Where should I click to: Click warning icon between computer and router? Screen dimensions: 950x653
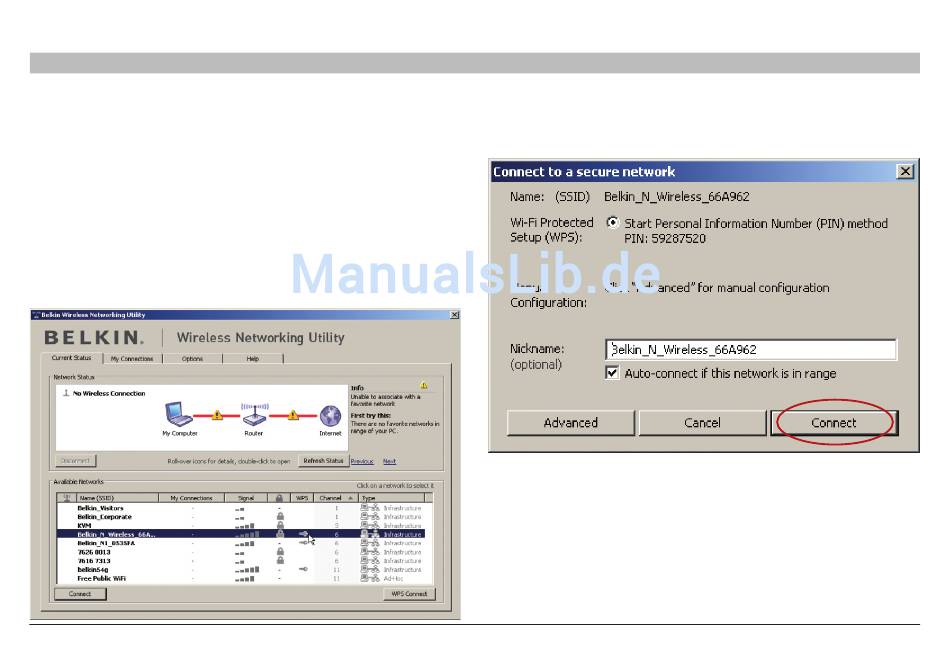[x=217, y=414]
